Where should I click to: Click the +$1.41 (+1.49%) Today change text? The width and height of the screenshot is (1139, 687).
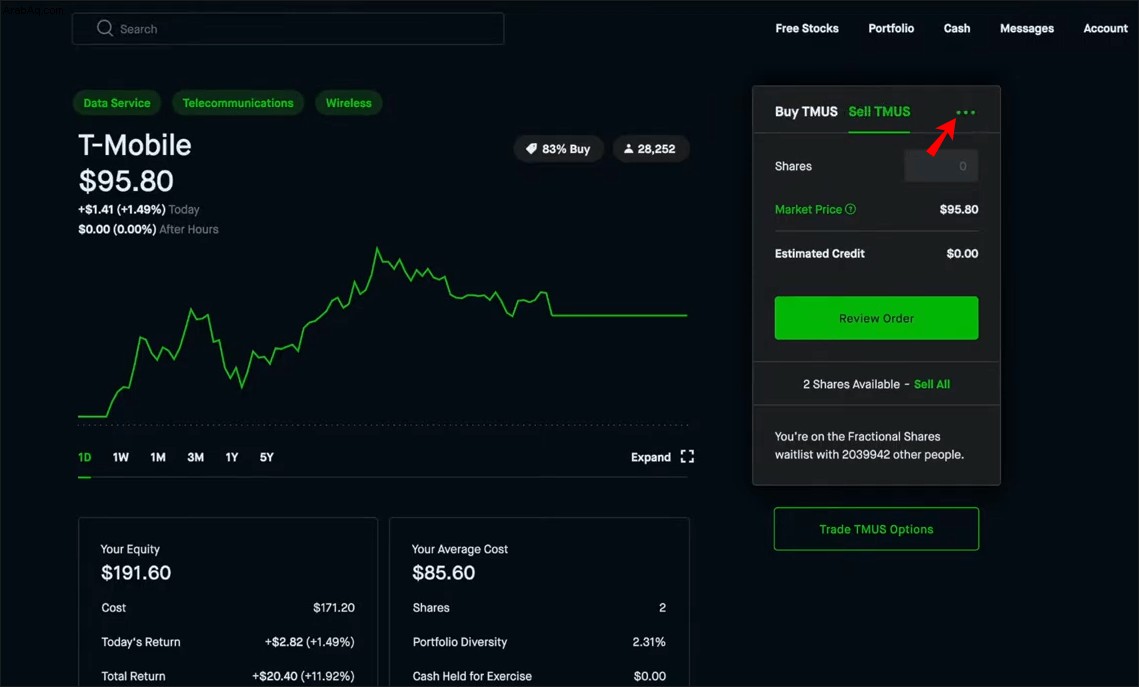coord(139,209)
